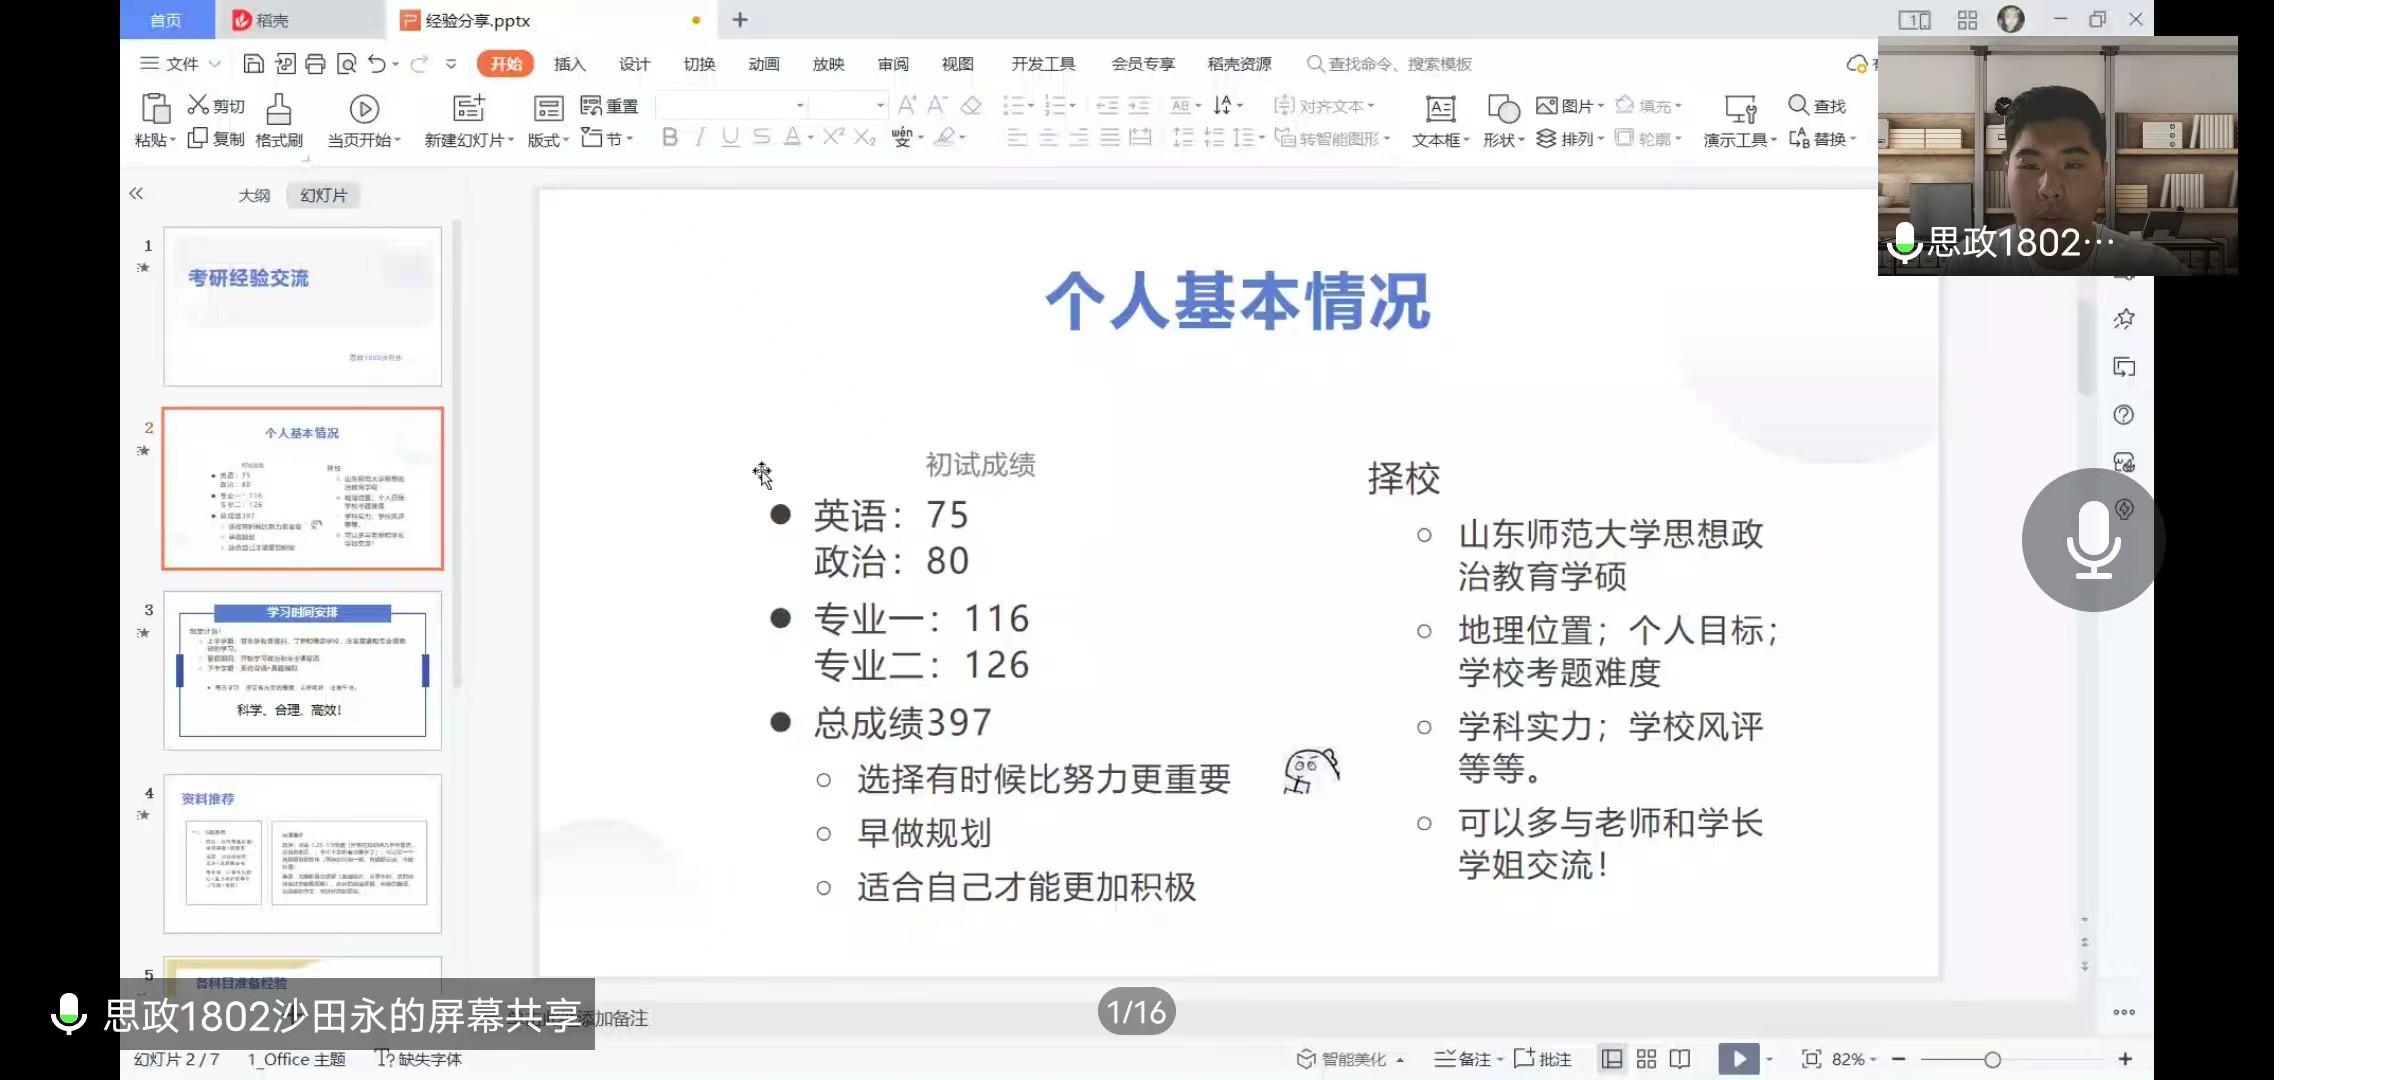Switch to the 大纲 outline tab

[254, 195]
